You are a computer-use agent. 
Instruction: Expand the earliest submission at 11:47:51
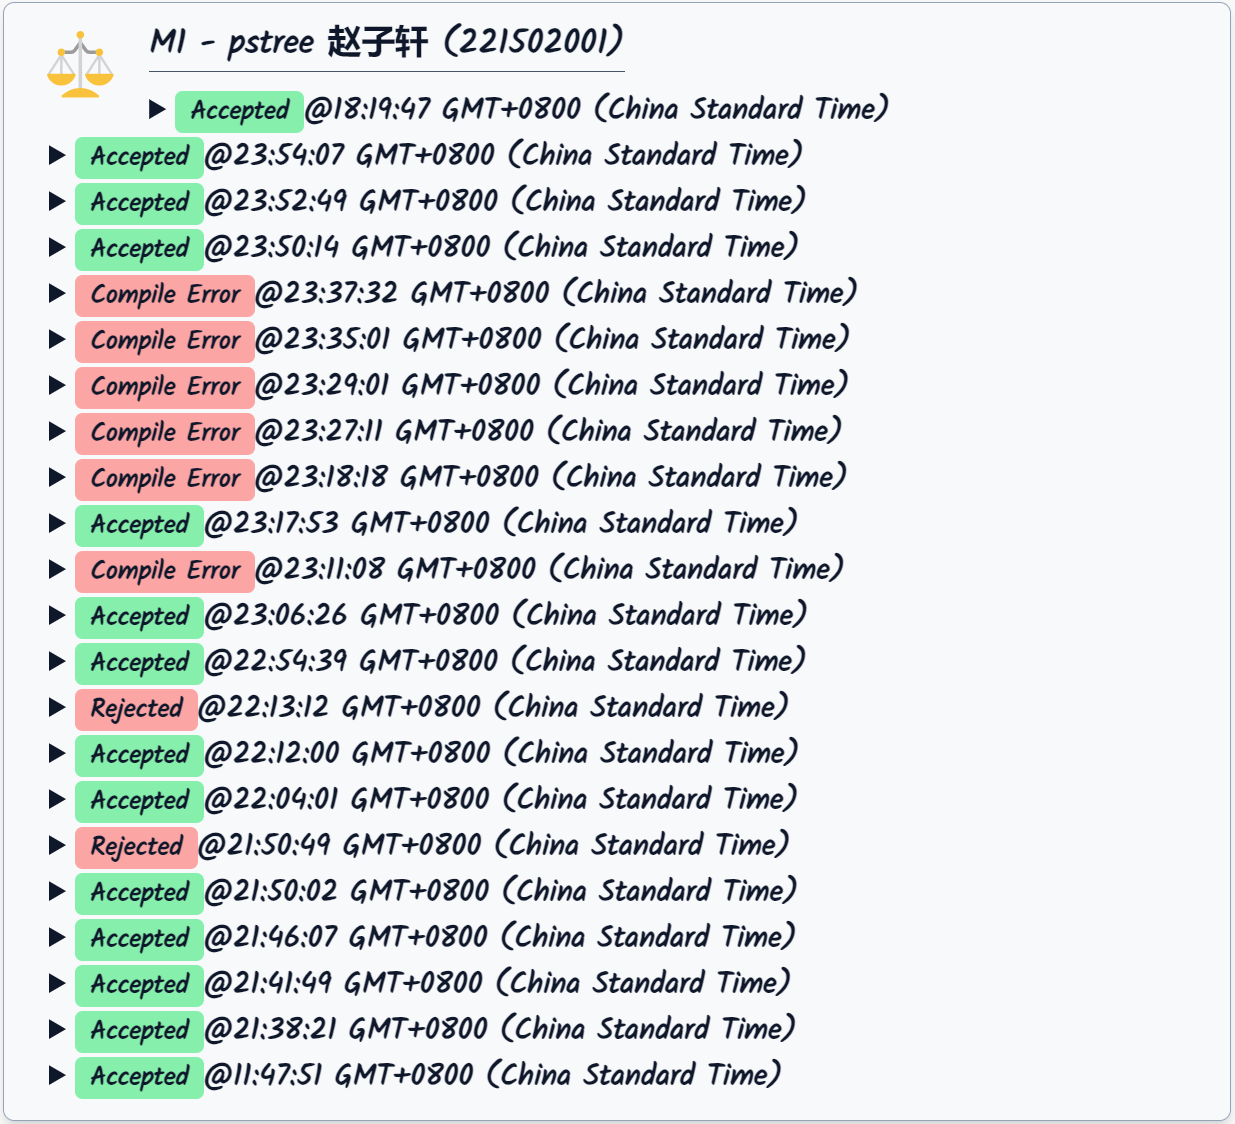[x=57, y=1075]
